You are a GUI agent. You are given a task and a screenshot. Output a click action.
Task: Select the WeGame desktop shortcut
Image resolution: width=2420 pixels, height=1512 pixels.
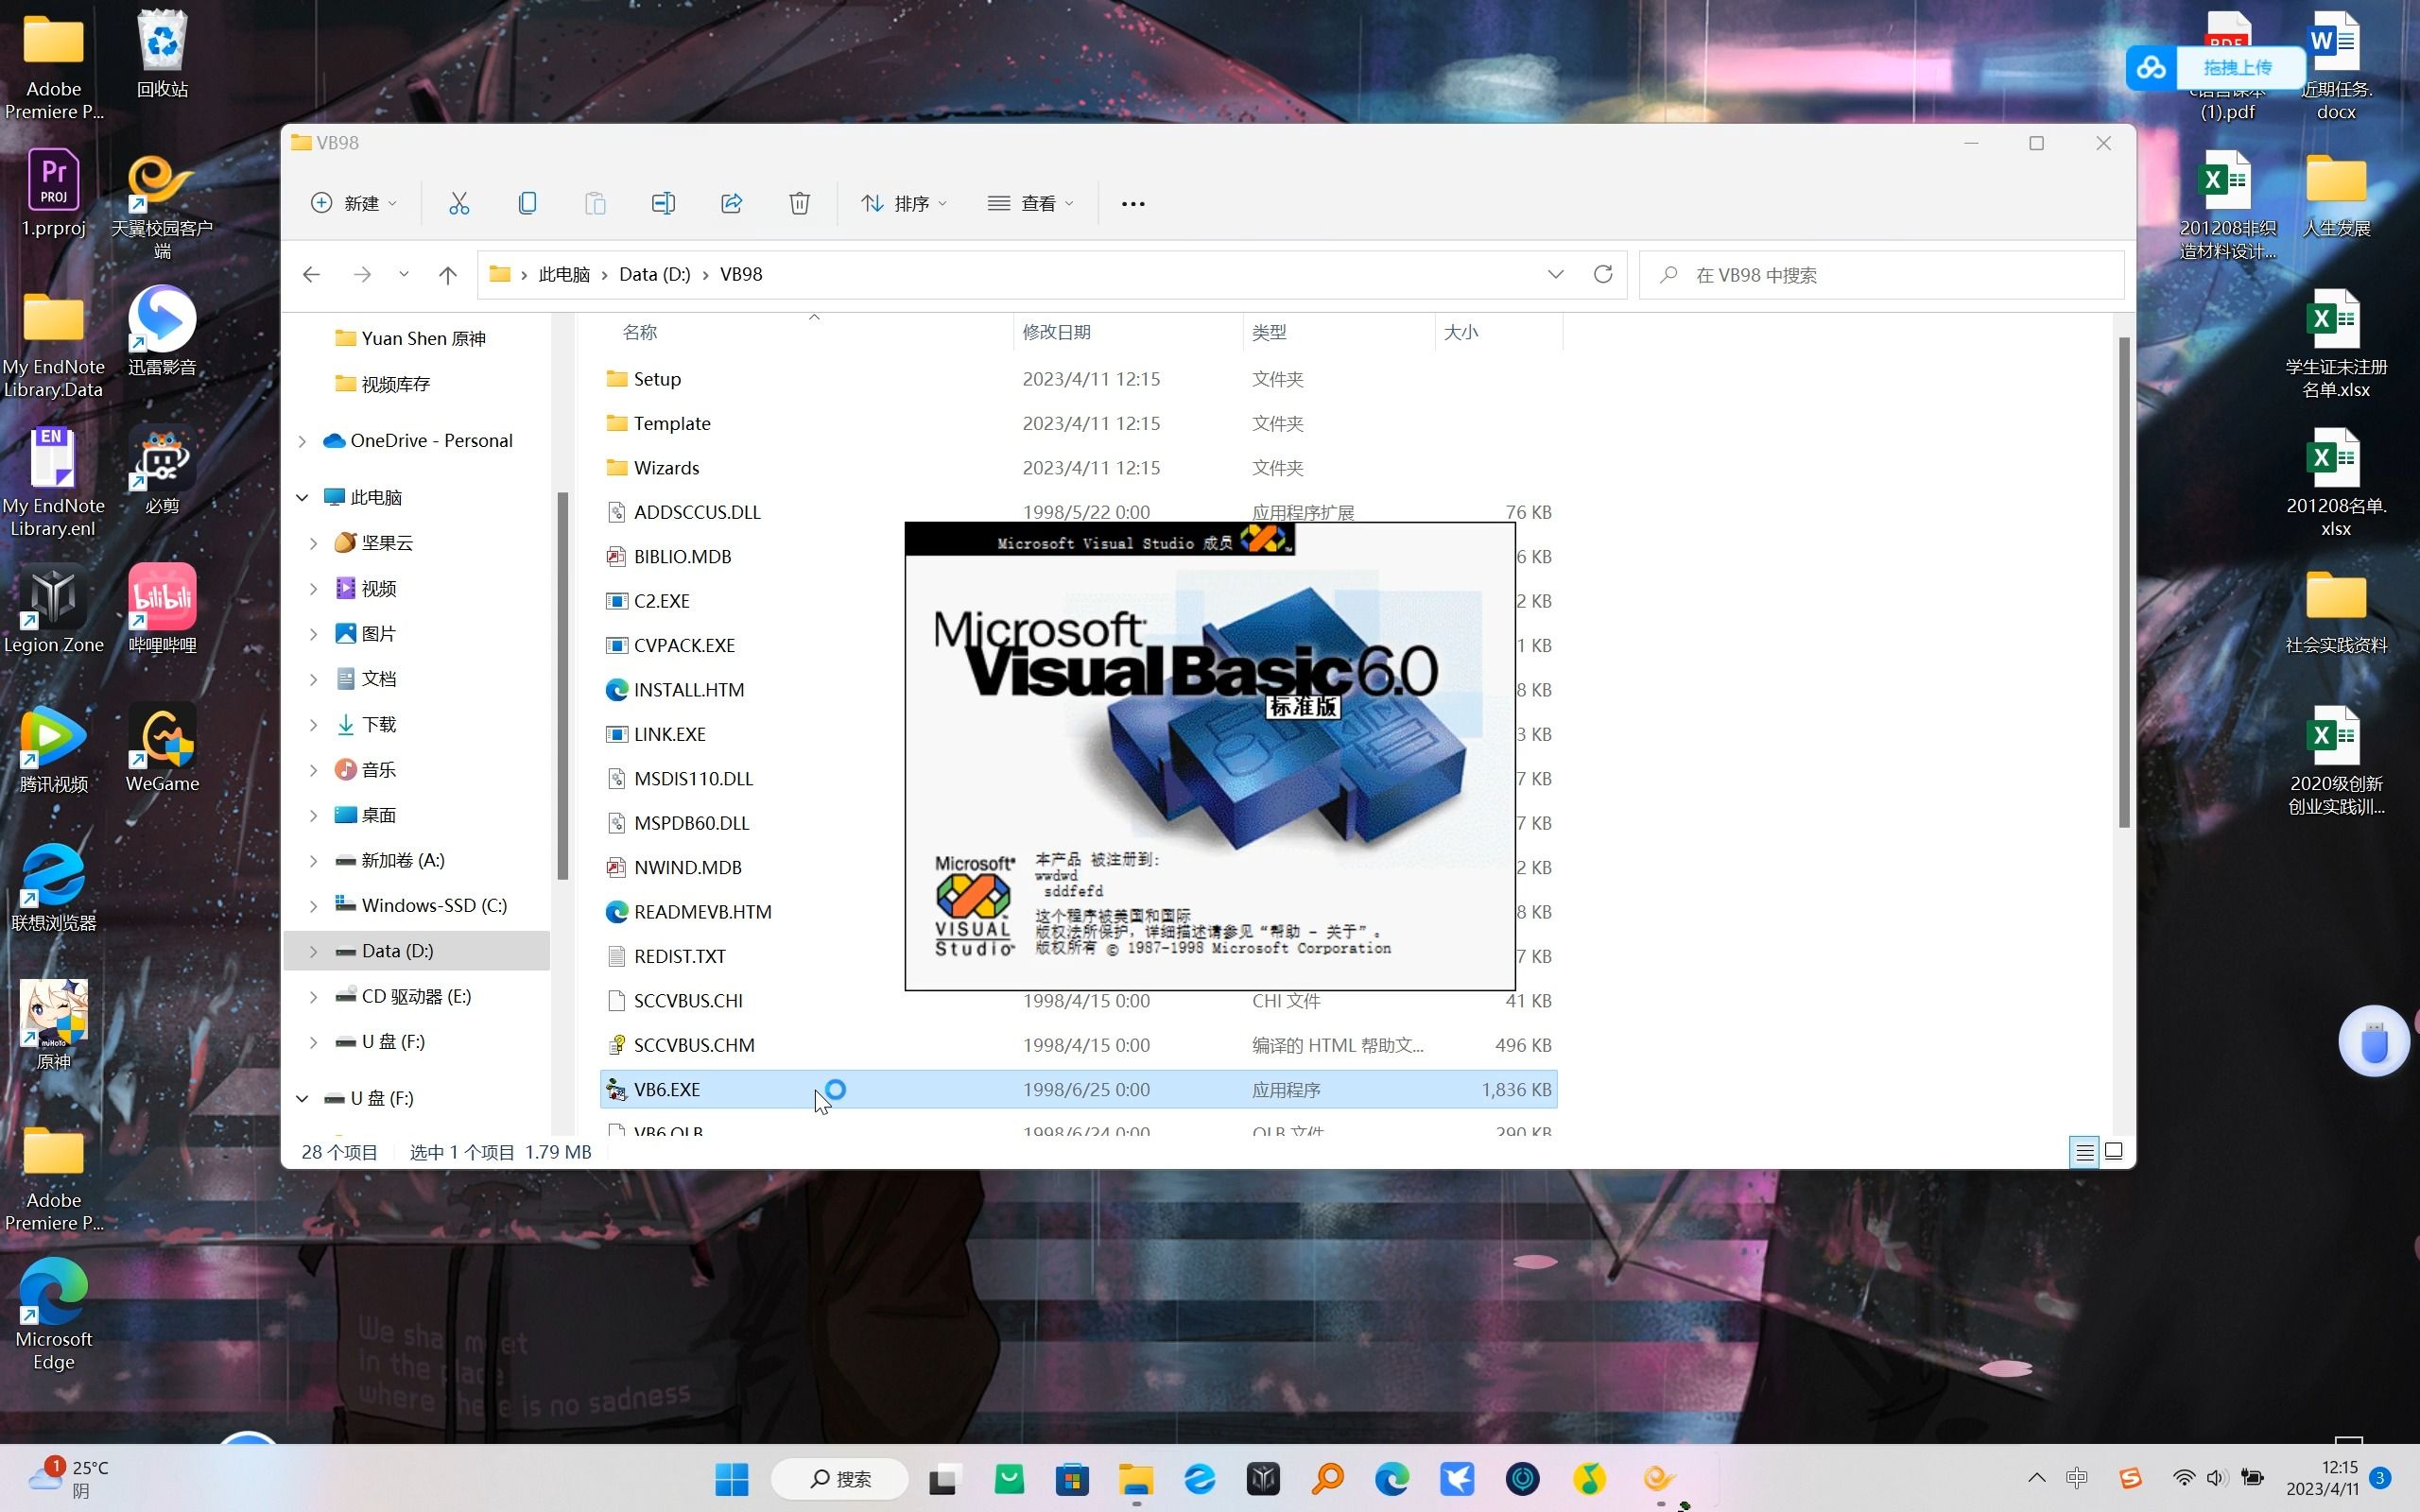tap(162, 748)
